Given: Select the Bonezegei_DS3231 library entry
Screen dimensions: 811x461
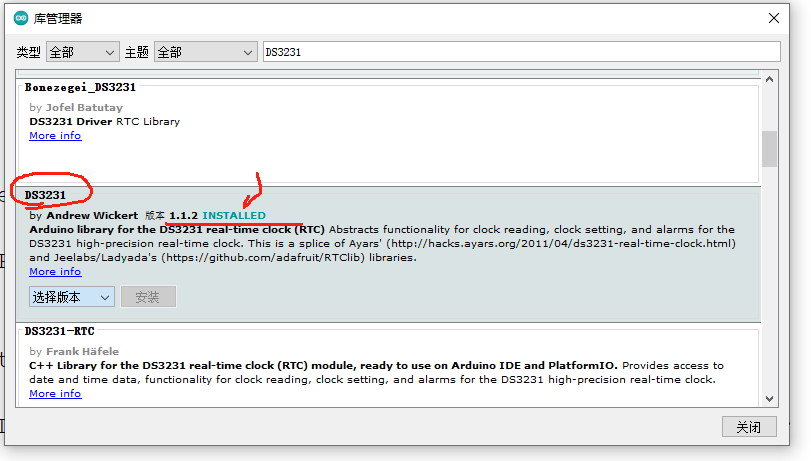Looking at the screenshot, I should tap(80, 87).
